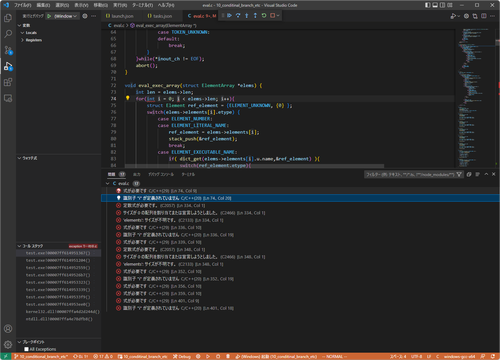Switch to Debug Console panel tab
The image size is (500, 360).
coord(161,174)
